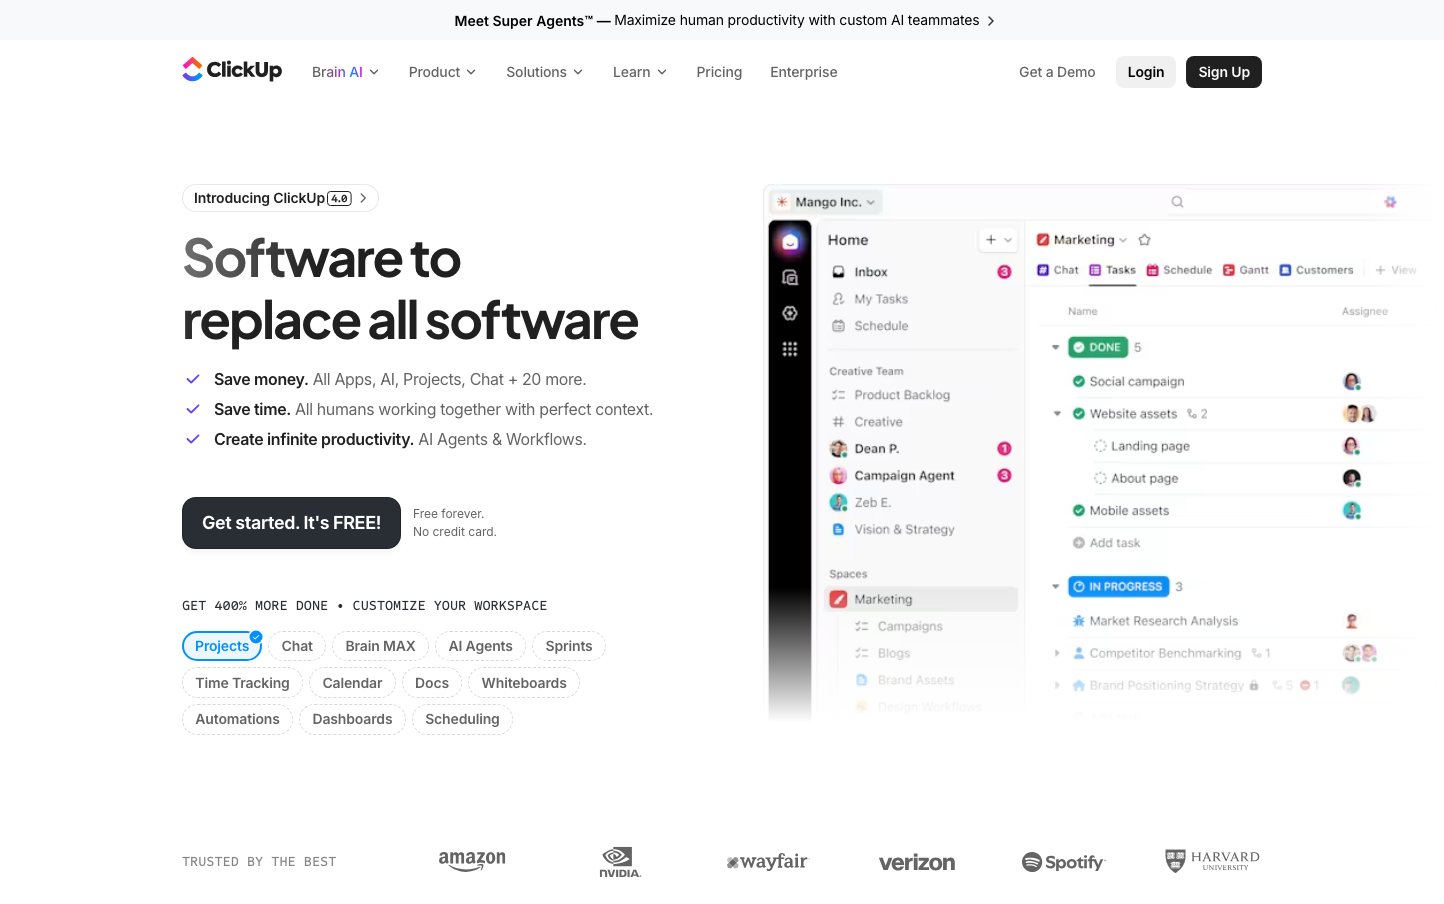1444x904 pixels.
Task: Click the blue IN PROGRESS status badge
Action: coord(1118,587)
